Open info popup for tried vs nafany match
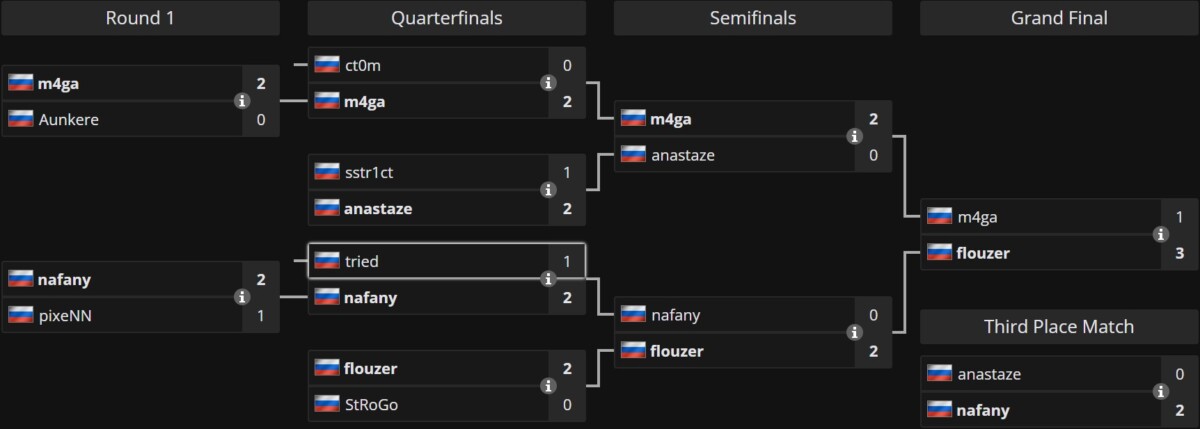This screenshot has height=429, width=1200. click(547, 279)
